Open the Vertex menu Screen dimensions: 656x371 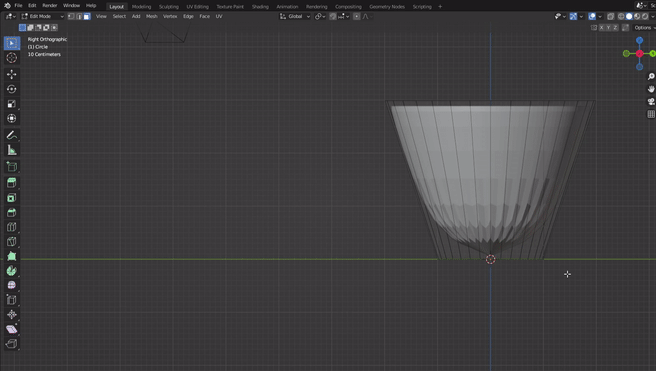170,16
